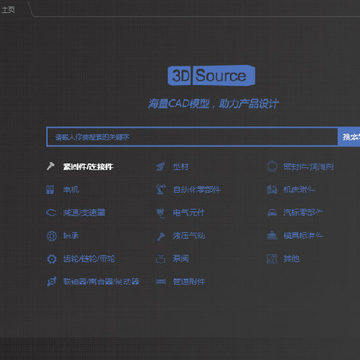Click the ring icon for 密封件/润滑剂
The width and height of the screenshot is (360, 360).
pyautogui.click(x=272, y=166)
